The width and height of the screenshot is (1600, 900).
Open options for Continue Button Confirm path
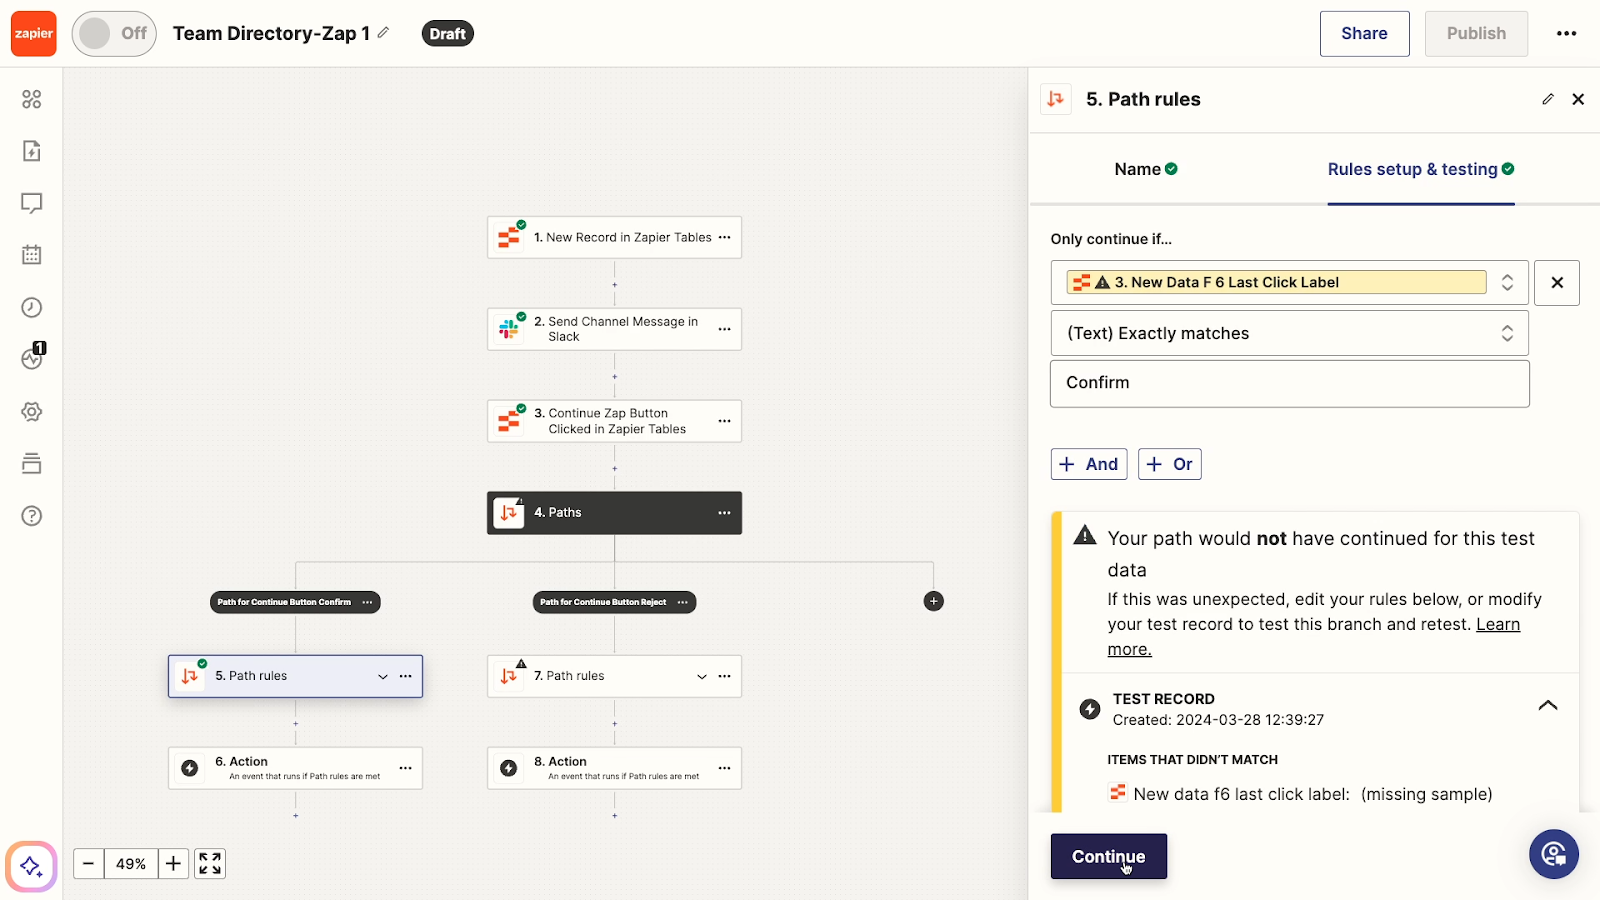[368, 602]
